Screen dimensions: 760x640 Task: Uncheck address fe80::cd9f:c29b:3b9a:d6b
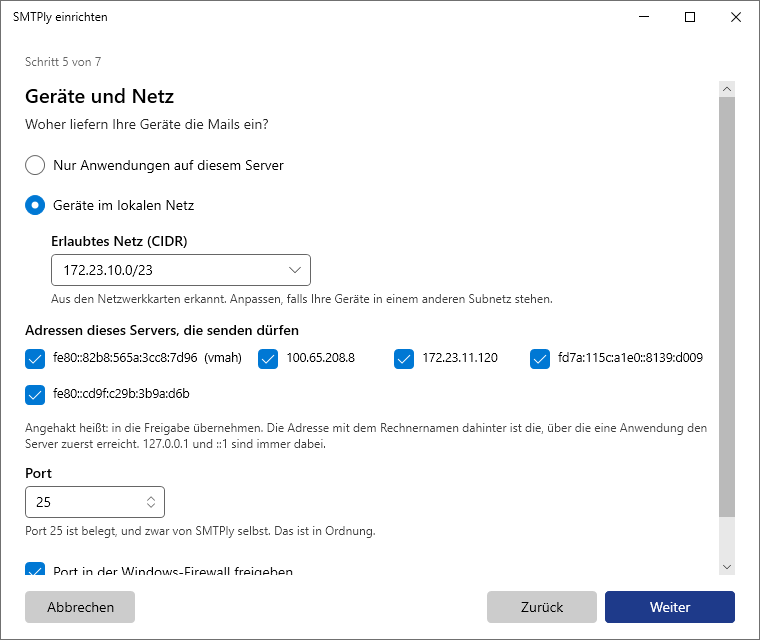tap(35, 395)
